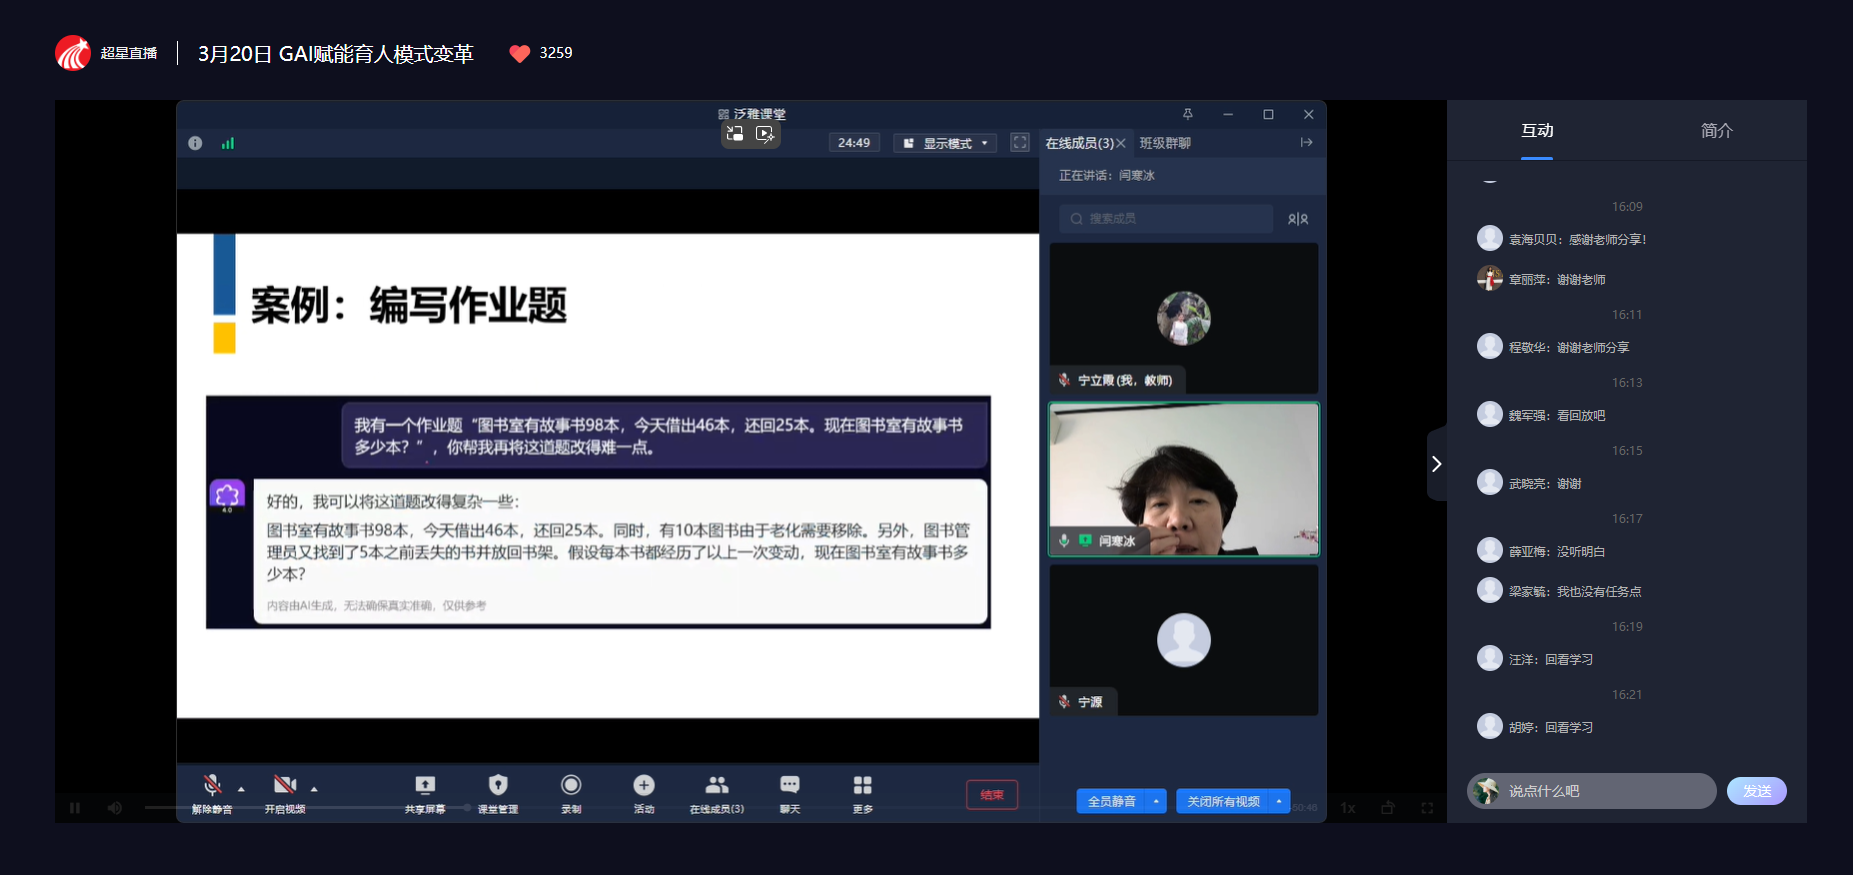This screenshot has height=875, width=1853.
Task: Click the fullscreen icon beside display mode
Action: (1020, 143)
